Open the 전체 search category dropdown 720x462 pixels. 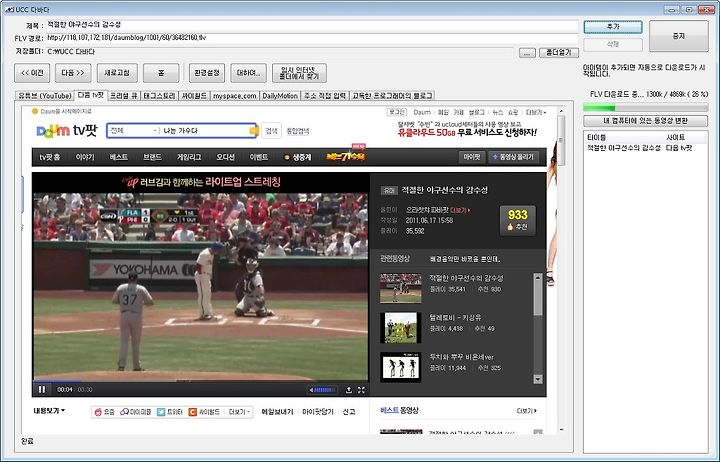point(134,131)
